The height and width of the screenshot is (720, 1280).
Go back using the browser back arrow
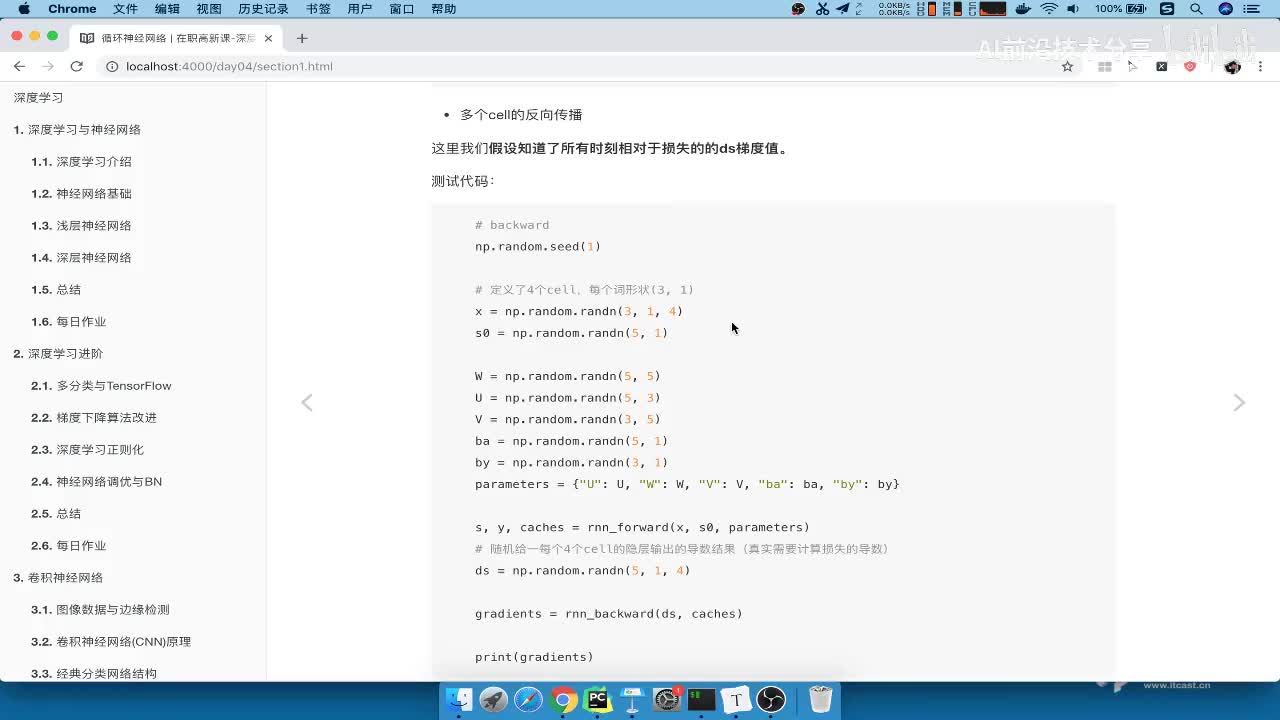[x=19, y=66]
